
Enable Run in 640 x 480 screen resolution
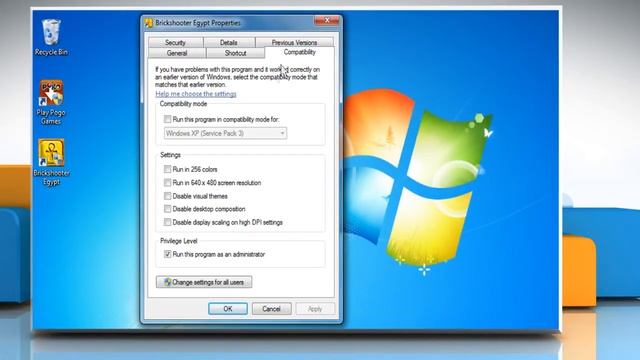167,182
